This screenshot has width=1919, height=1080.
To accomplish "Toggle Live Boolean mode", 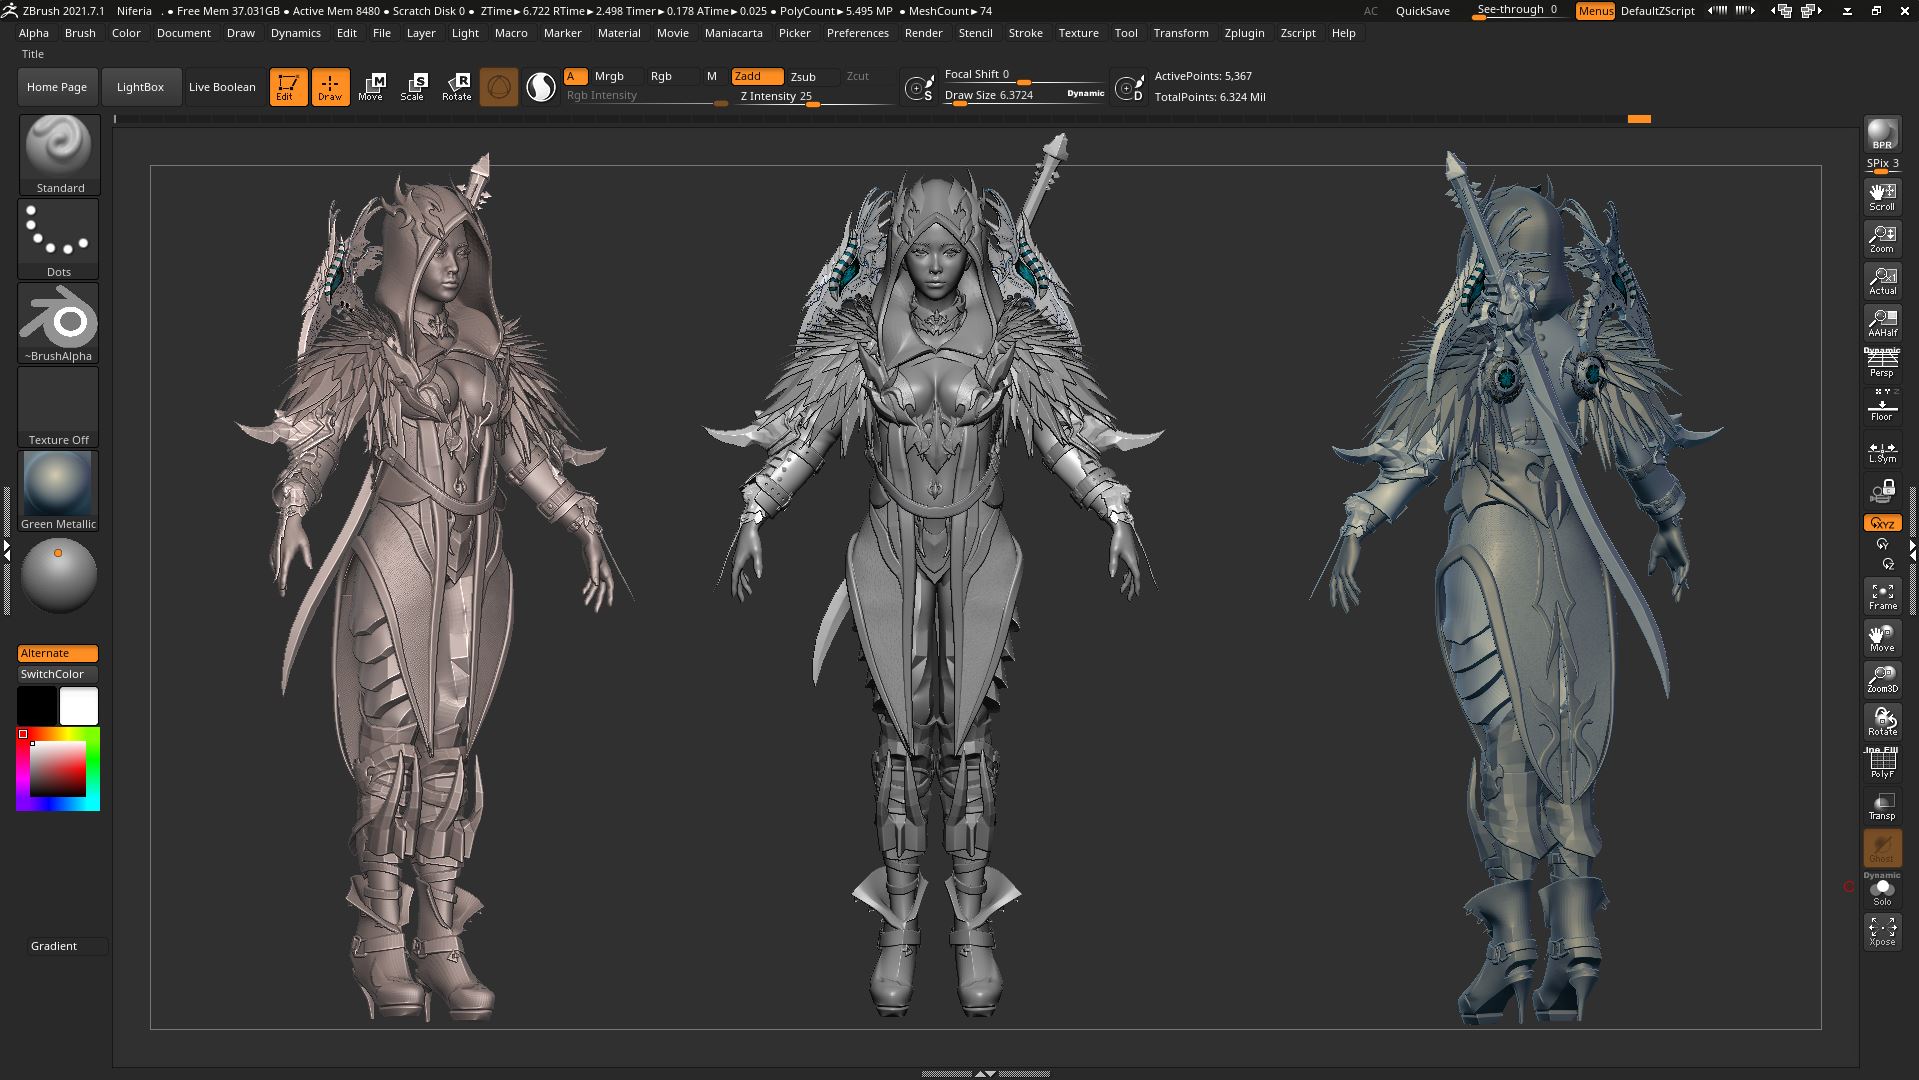I will pyautogui.click(x=222, y=87).
